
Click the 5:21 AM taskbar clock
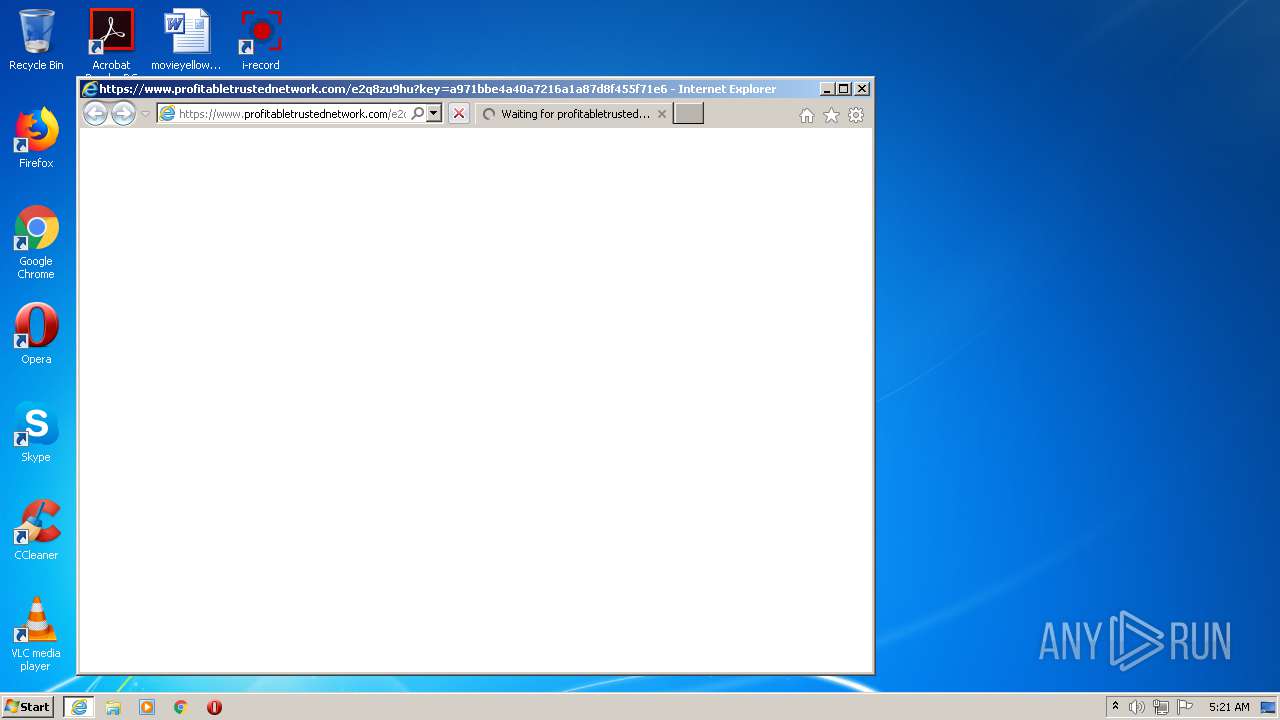tap(1229, 707)
